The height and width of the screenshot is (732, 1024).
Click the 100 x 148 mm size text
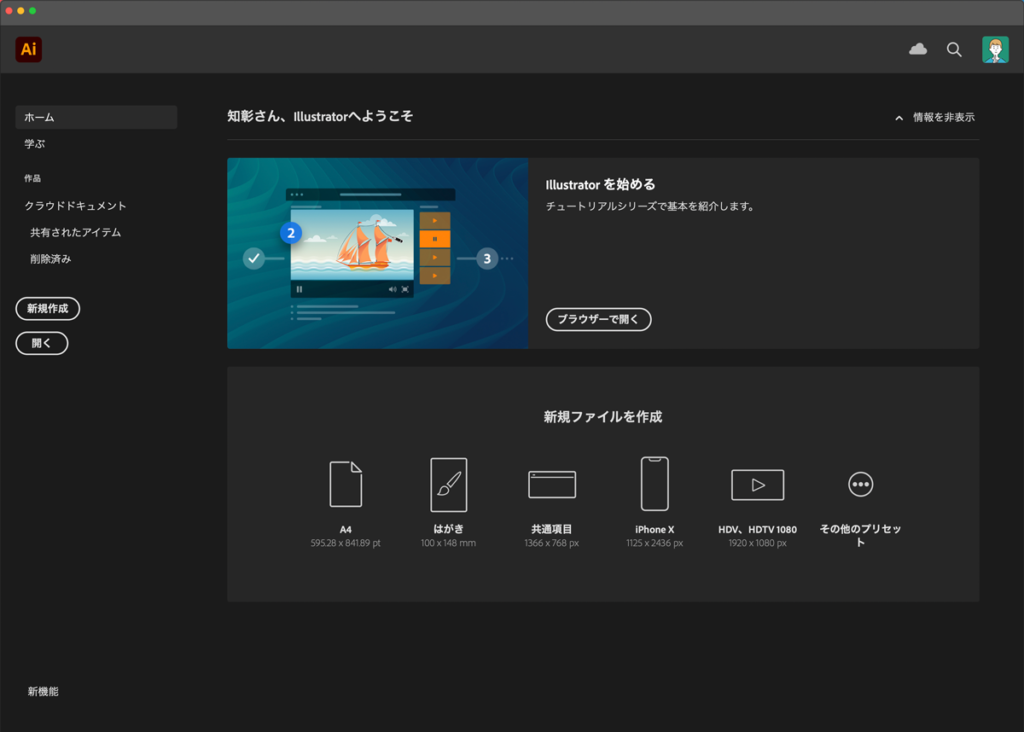pyautogui.click(x=449, y=543)
